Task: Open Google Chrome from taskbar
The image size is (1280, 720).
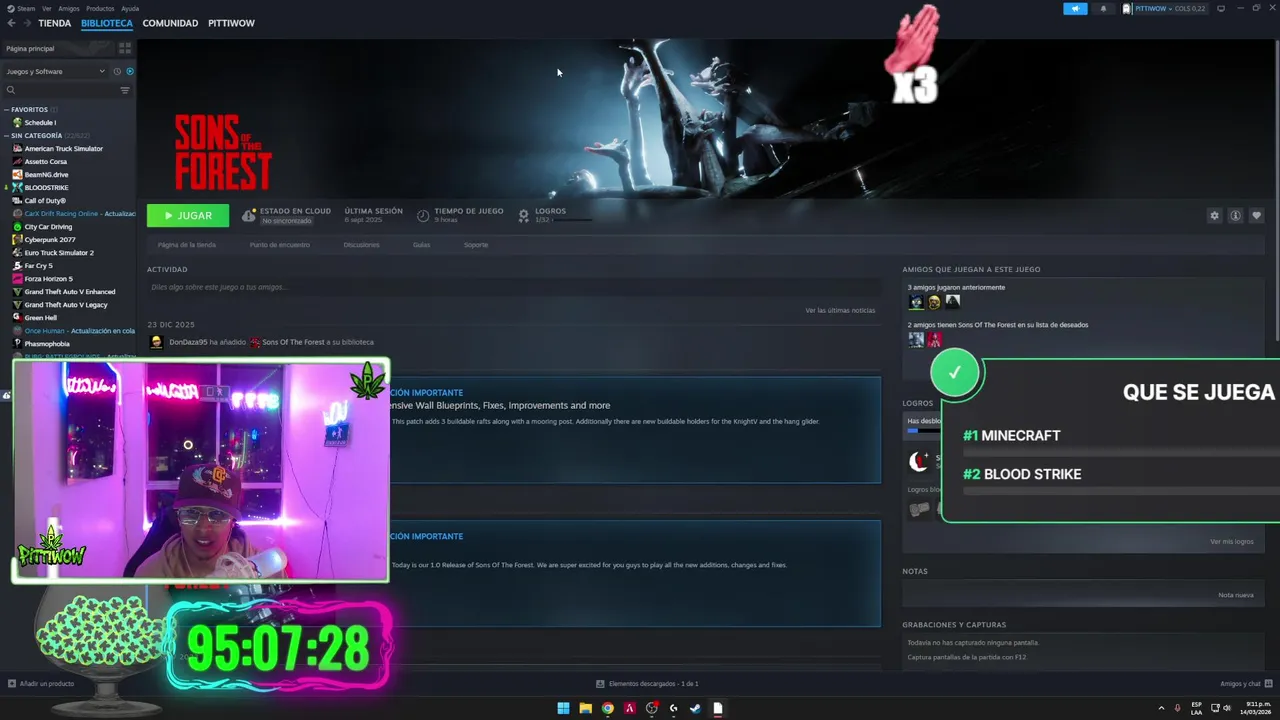Action: click(607, 708)
